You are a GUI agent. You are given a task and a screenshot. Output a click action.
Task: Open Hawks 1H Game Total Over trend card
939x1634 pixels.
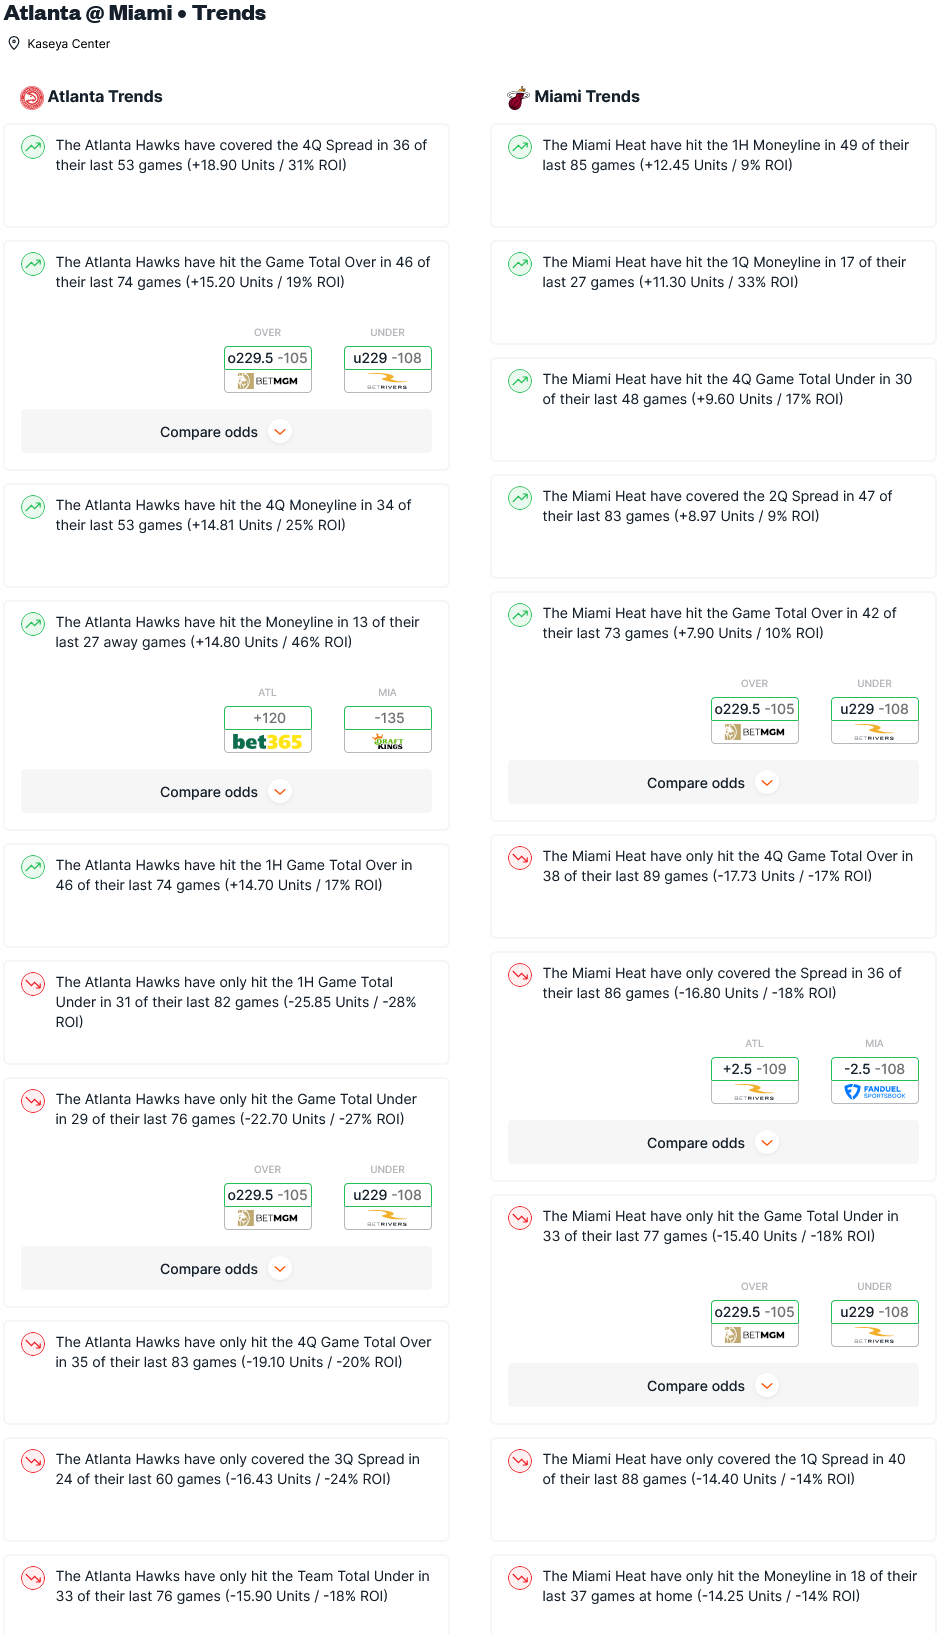226,895
